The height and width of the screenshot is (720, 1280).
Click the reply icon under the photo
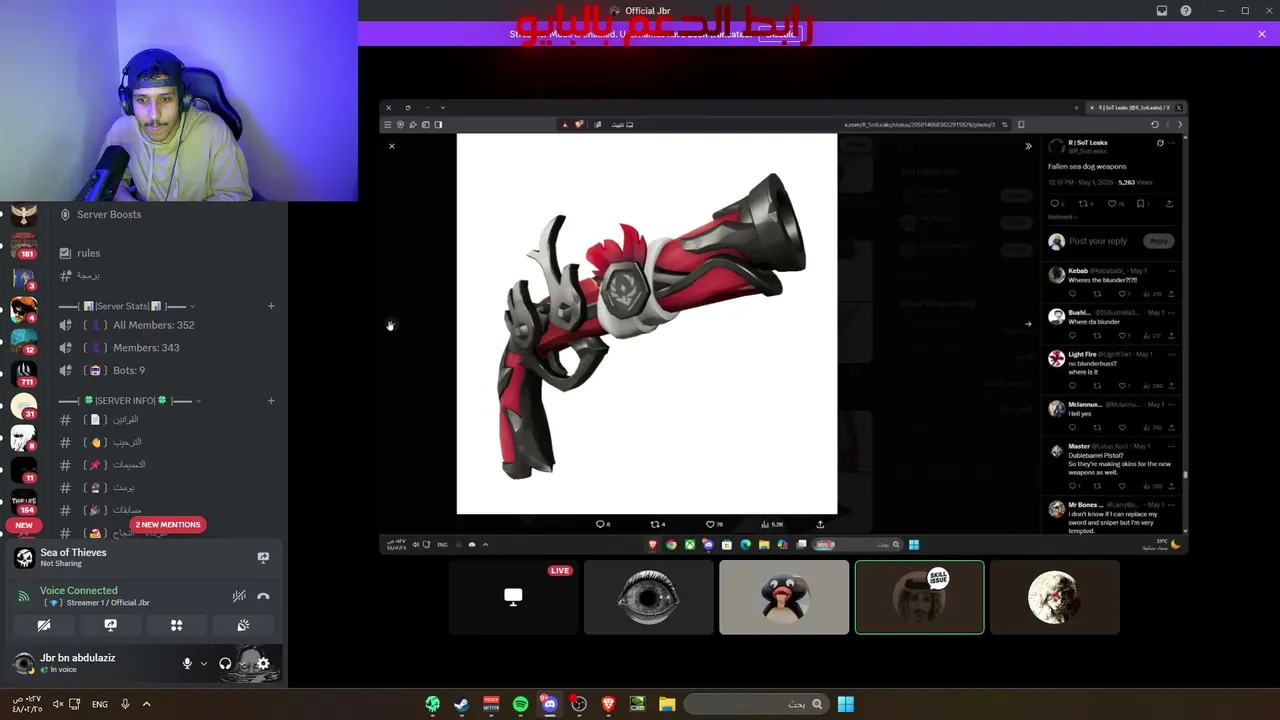602,524
